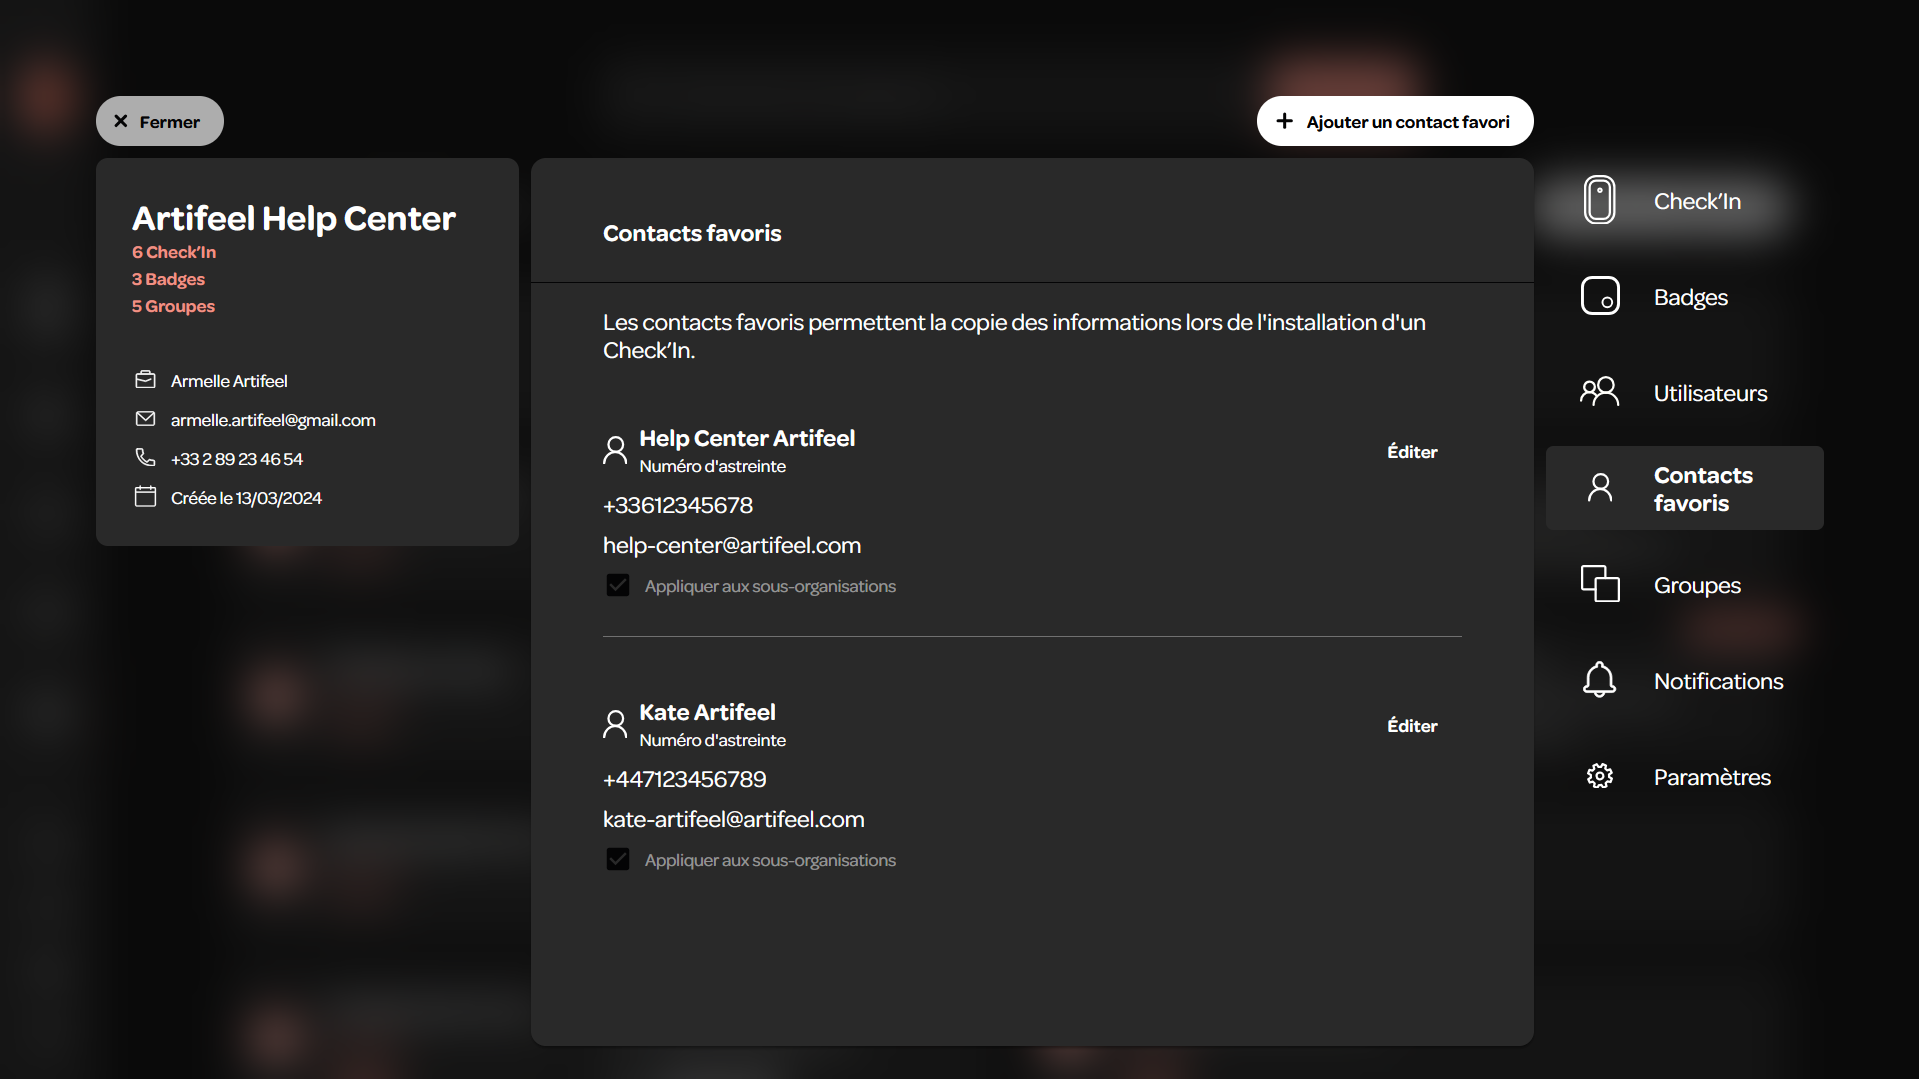1919x1079 pixels.
Task: Go to Utilisateurs section
Action: pos(1685,393)
